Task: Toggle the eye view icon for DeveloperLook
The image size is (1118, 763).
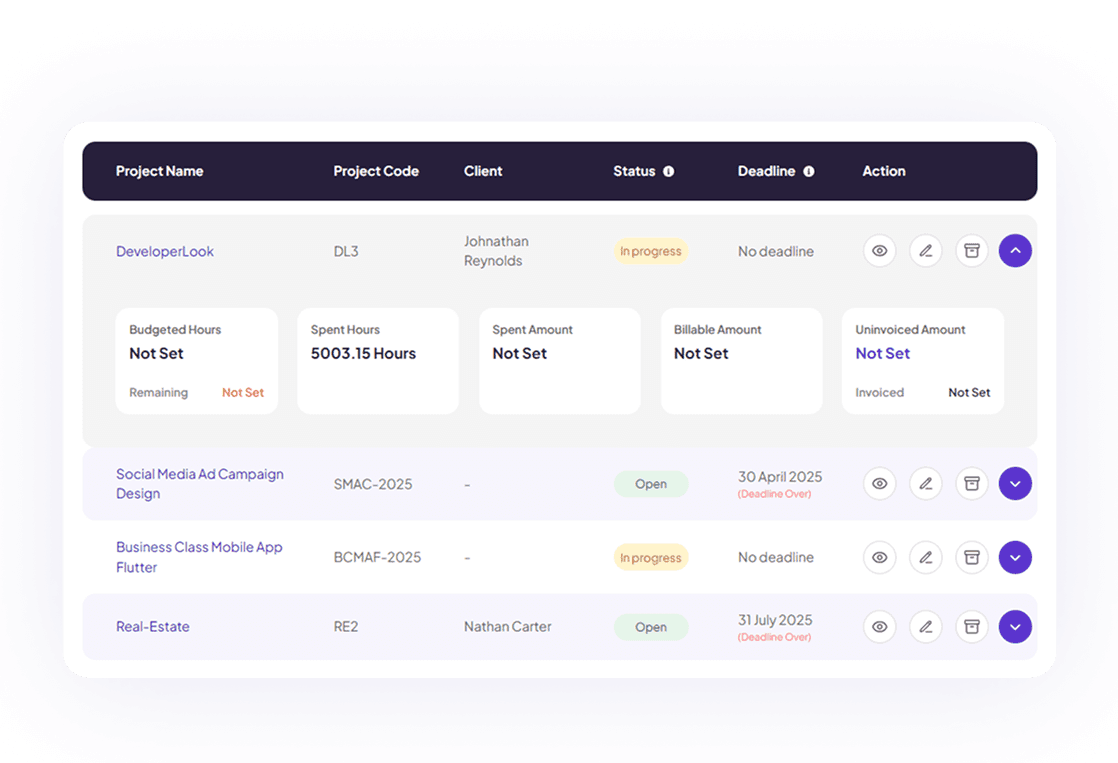Action: coord(879,251)
